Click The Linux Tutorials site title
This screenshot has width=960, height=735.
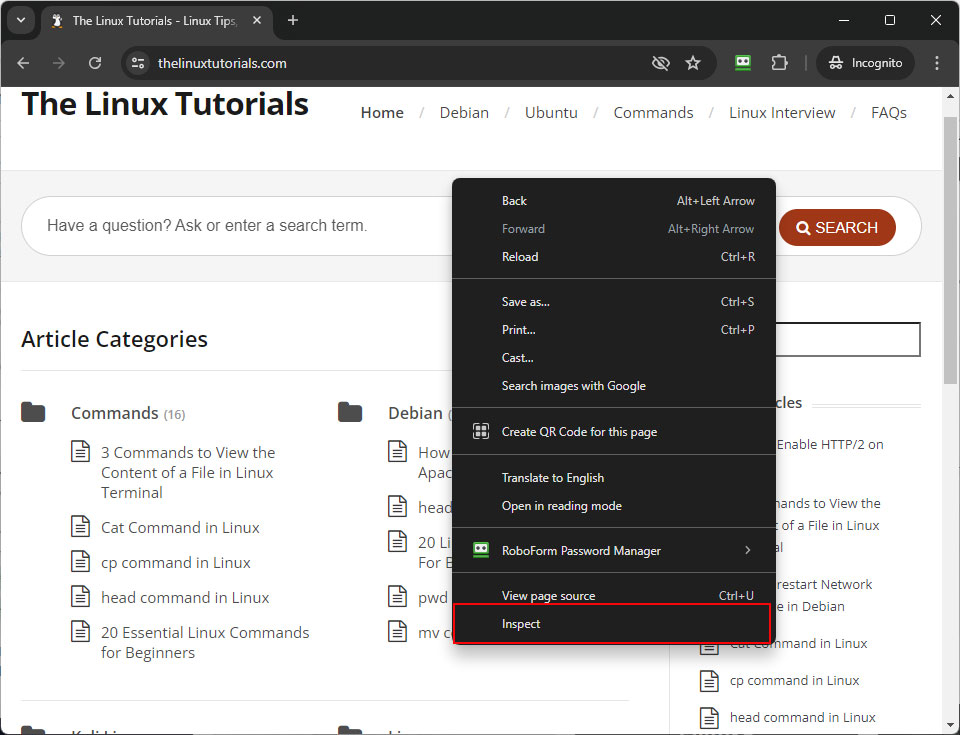coord(165,104)
